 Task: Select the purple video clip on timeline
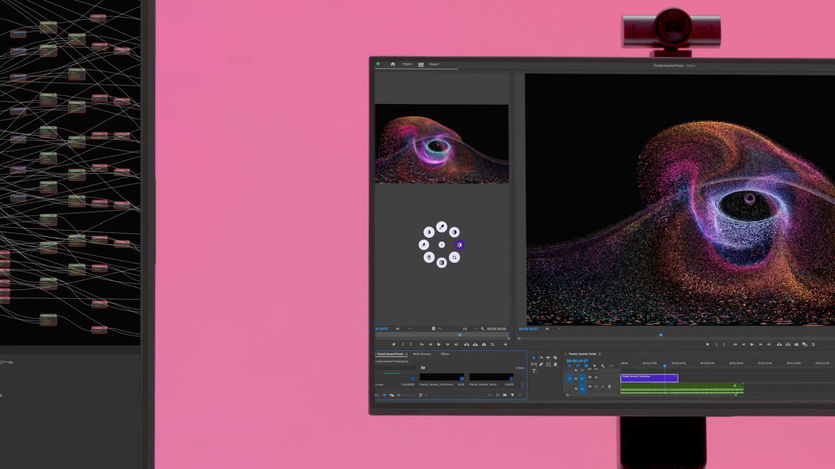click(x=649, y=378)
